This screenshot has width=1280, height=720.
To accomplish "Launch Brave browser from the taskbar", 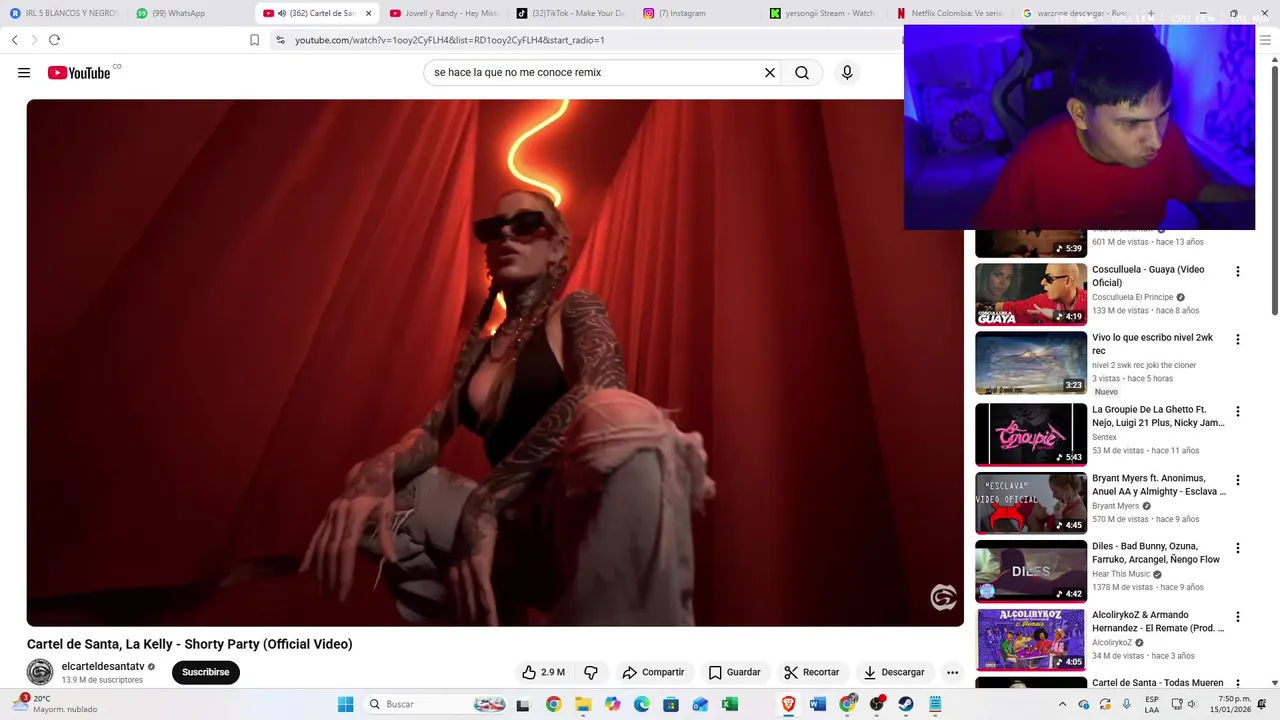I will pos(789,704).
